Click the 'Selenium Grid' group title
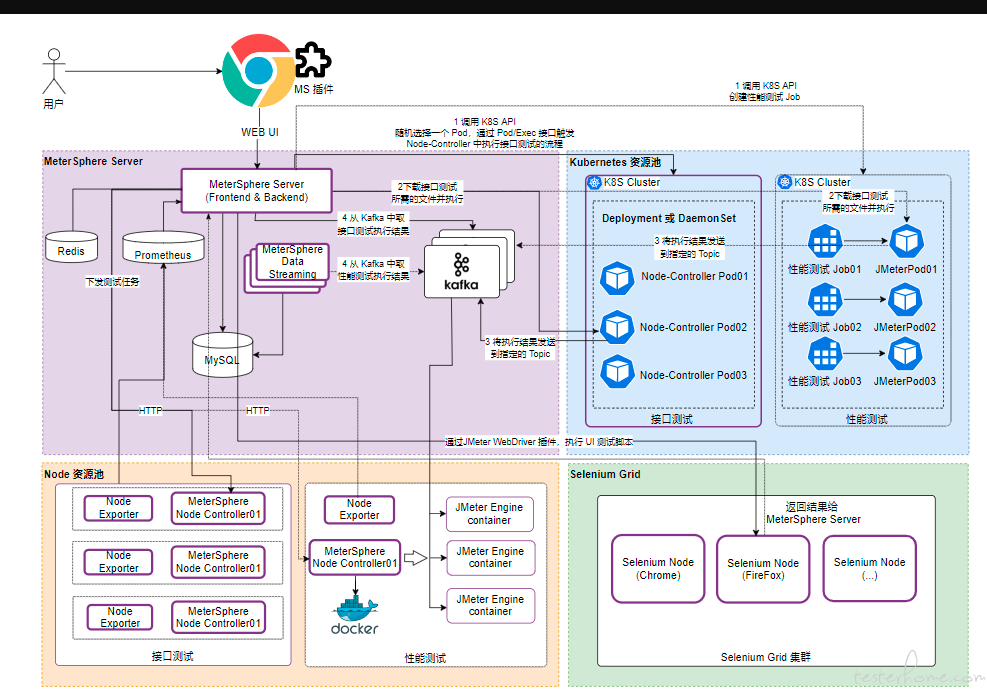This screenshot has height=697, width=987. coord(605,474)
